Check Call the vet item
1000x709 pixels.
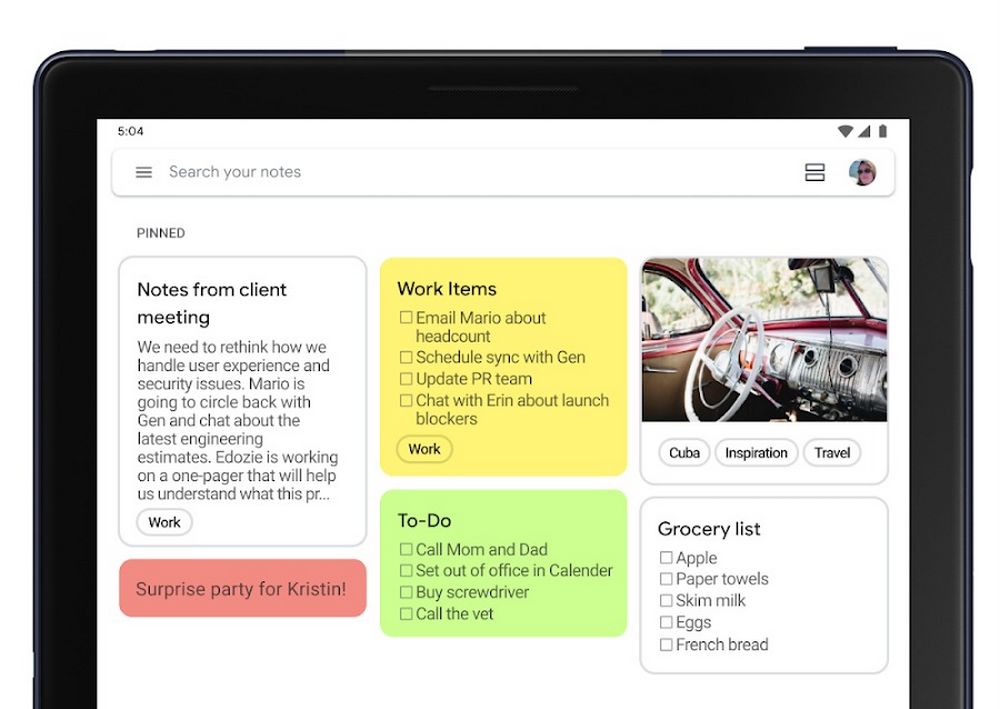[x=406, y=614]
